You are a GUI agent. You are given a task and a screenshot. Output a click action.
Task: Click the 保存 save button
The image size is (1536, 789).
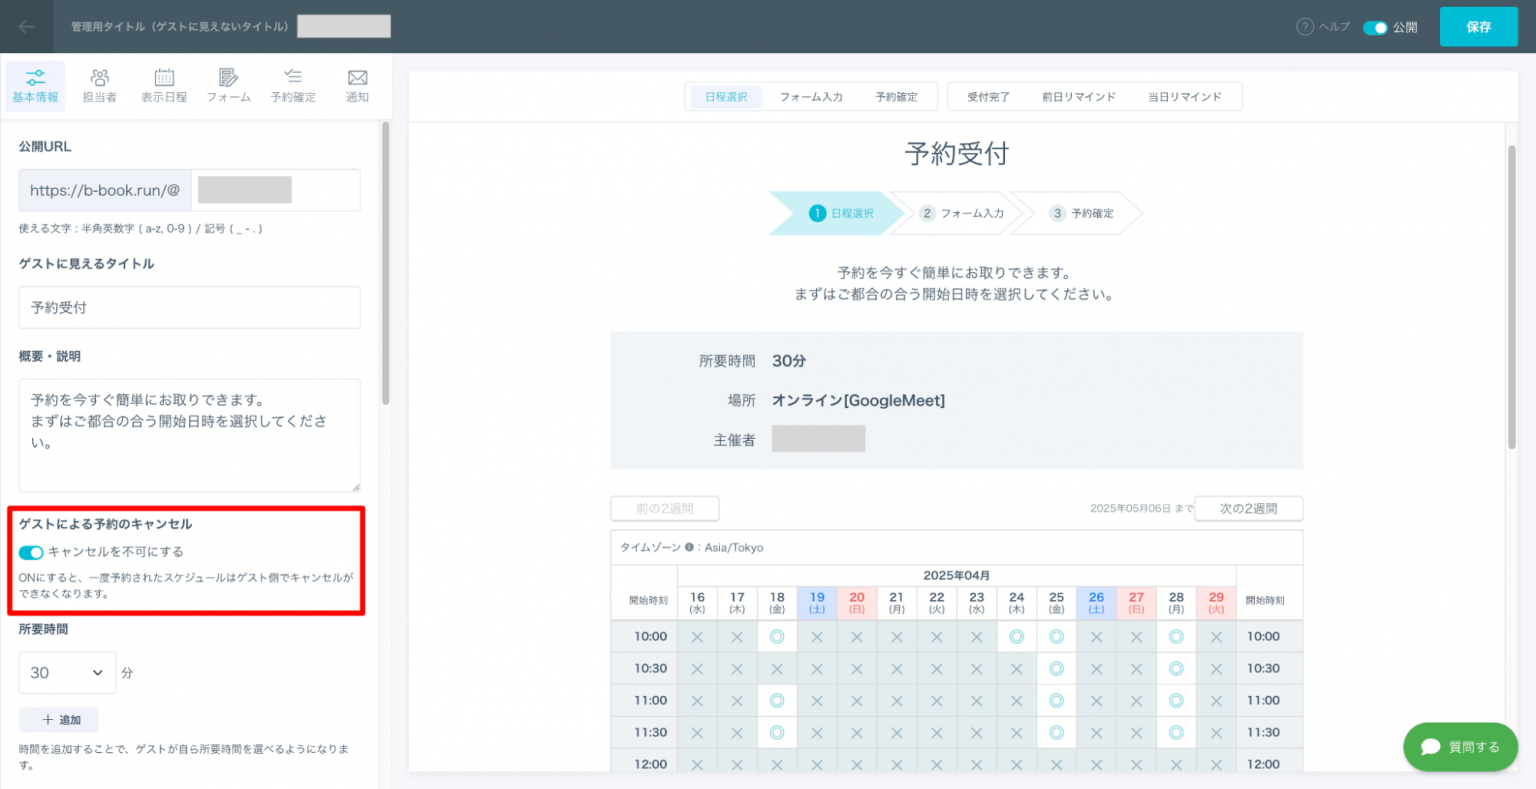coord(1478,27)
